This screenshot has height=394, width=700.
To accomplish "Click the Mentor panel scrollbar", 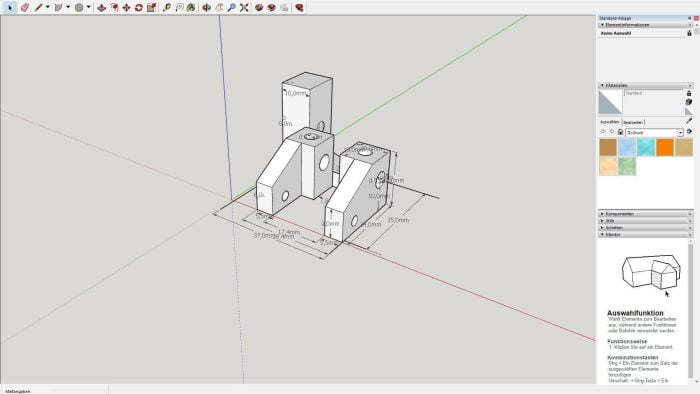I will [691, 310].
